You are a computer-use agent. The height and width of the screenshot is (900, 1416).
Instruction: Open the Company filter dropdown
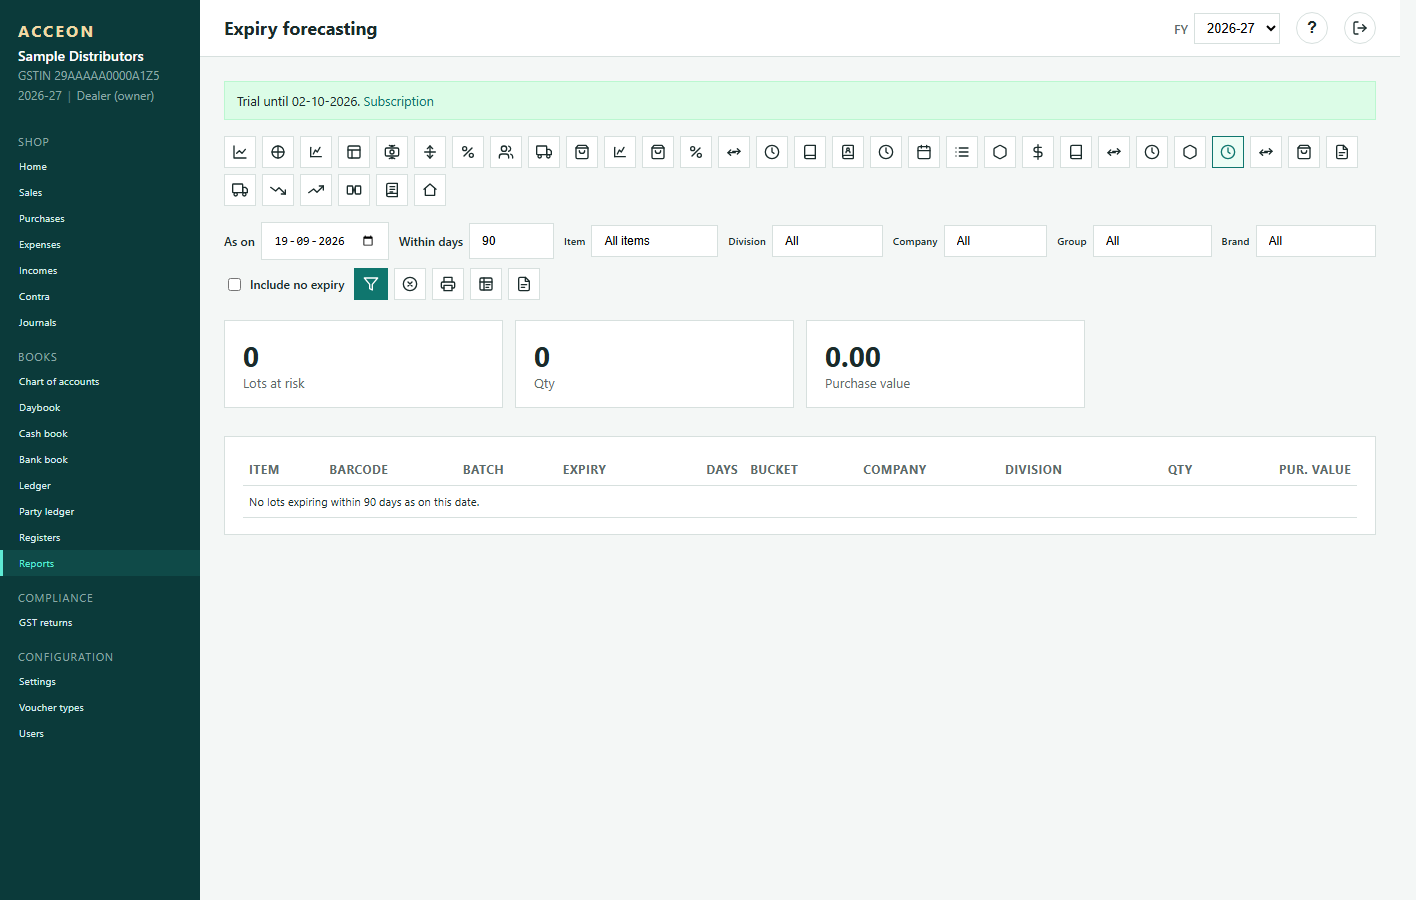click(995, 241)
